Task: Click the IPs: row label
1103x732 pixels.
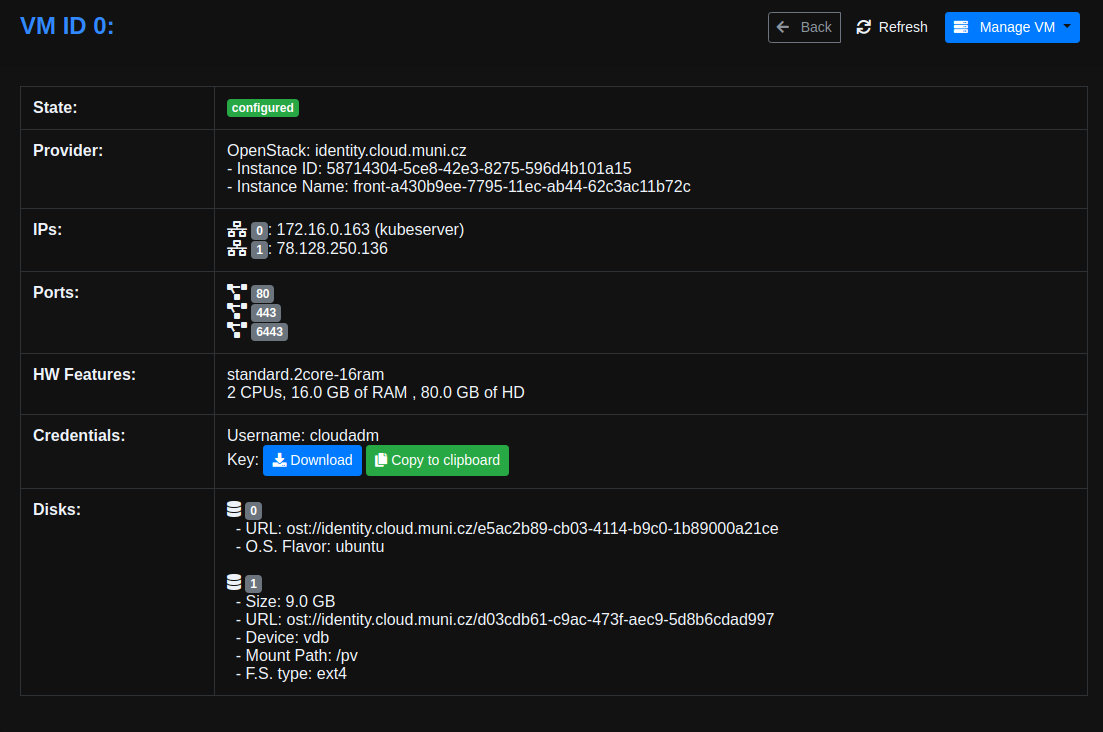Action: point(47,230)
